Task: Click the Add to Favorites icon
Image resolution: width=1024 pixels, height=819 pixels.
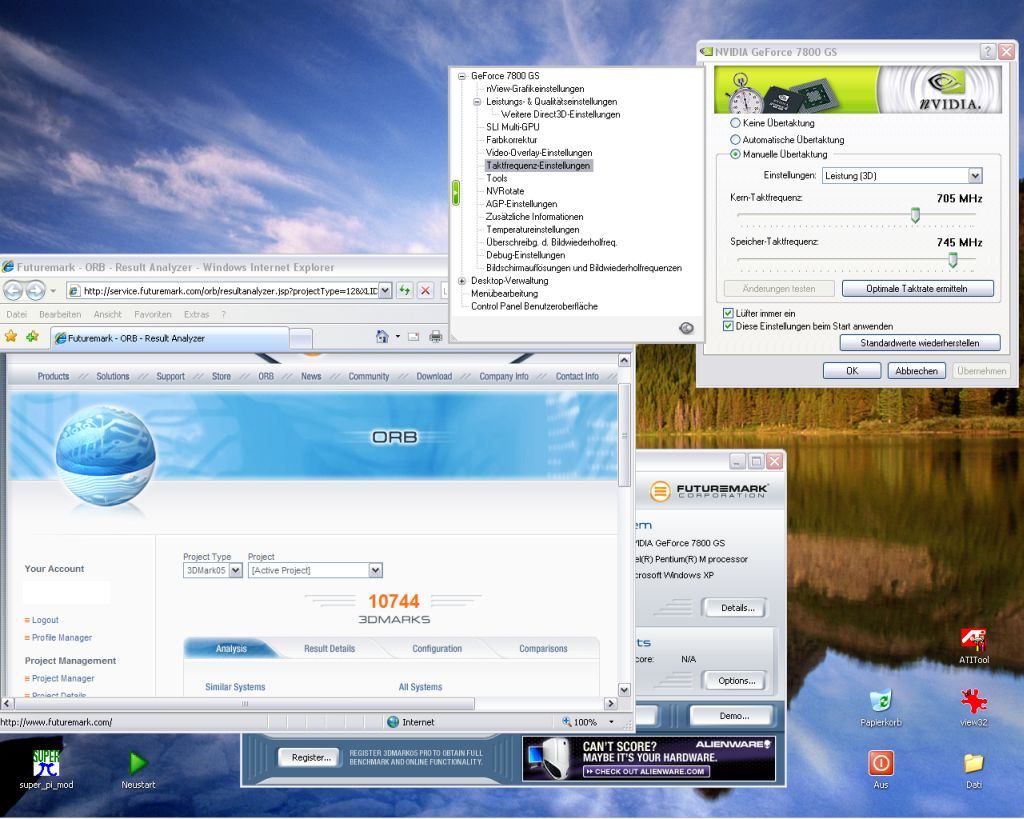Action: pyautogui.click(x=32, y=336)
